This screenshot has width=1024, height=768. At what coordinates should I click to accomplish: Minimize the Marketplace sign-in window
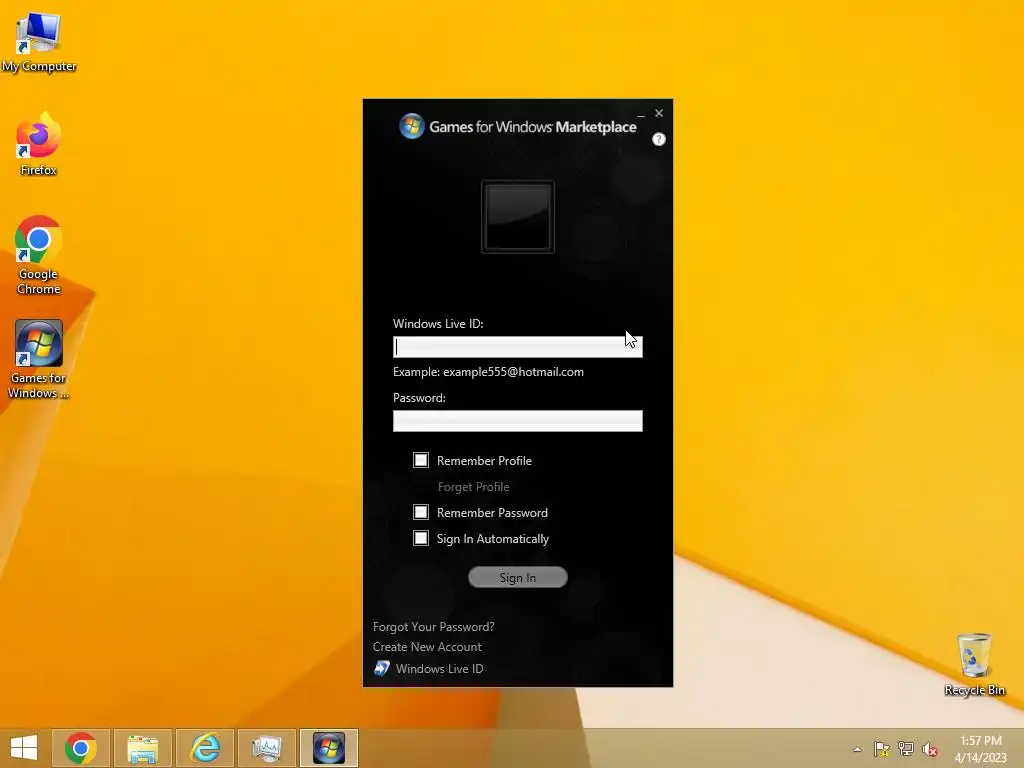click(x=641, y=114)
